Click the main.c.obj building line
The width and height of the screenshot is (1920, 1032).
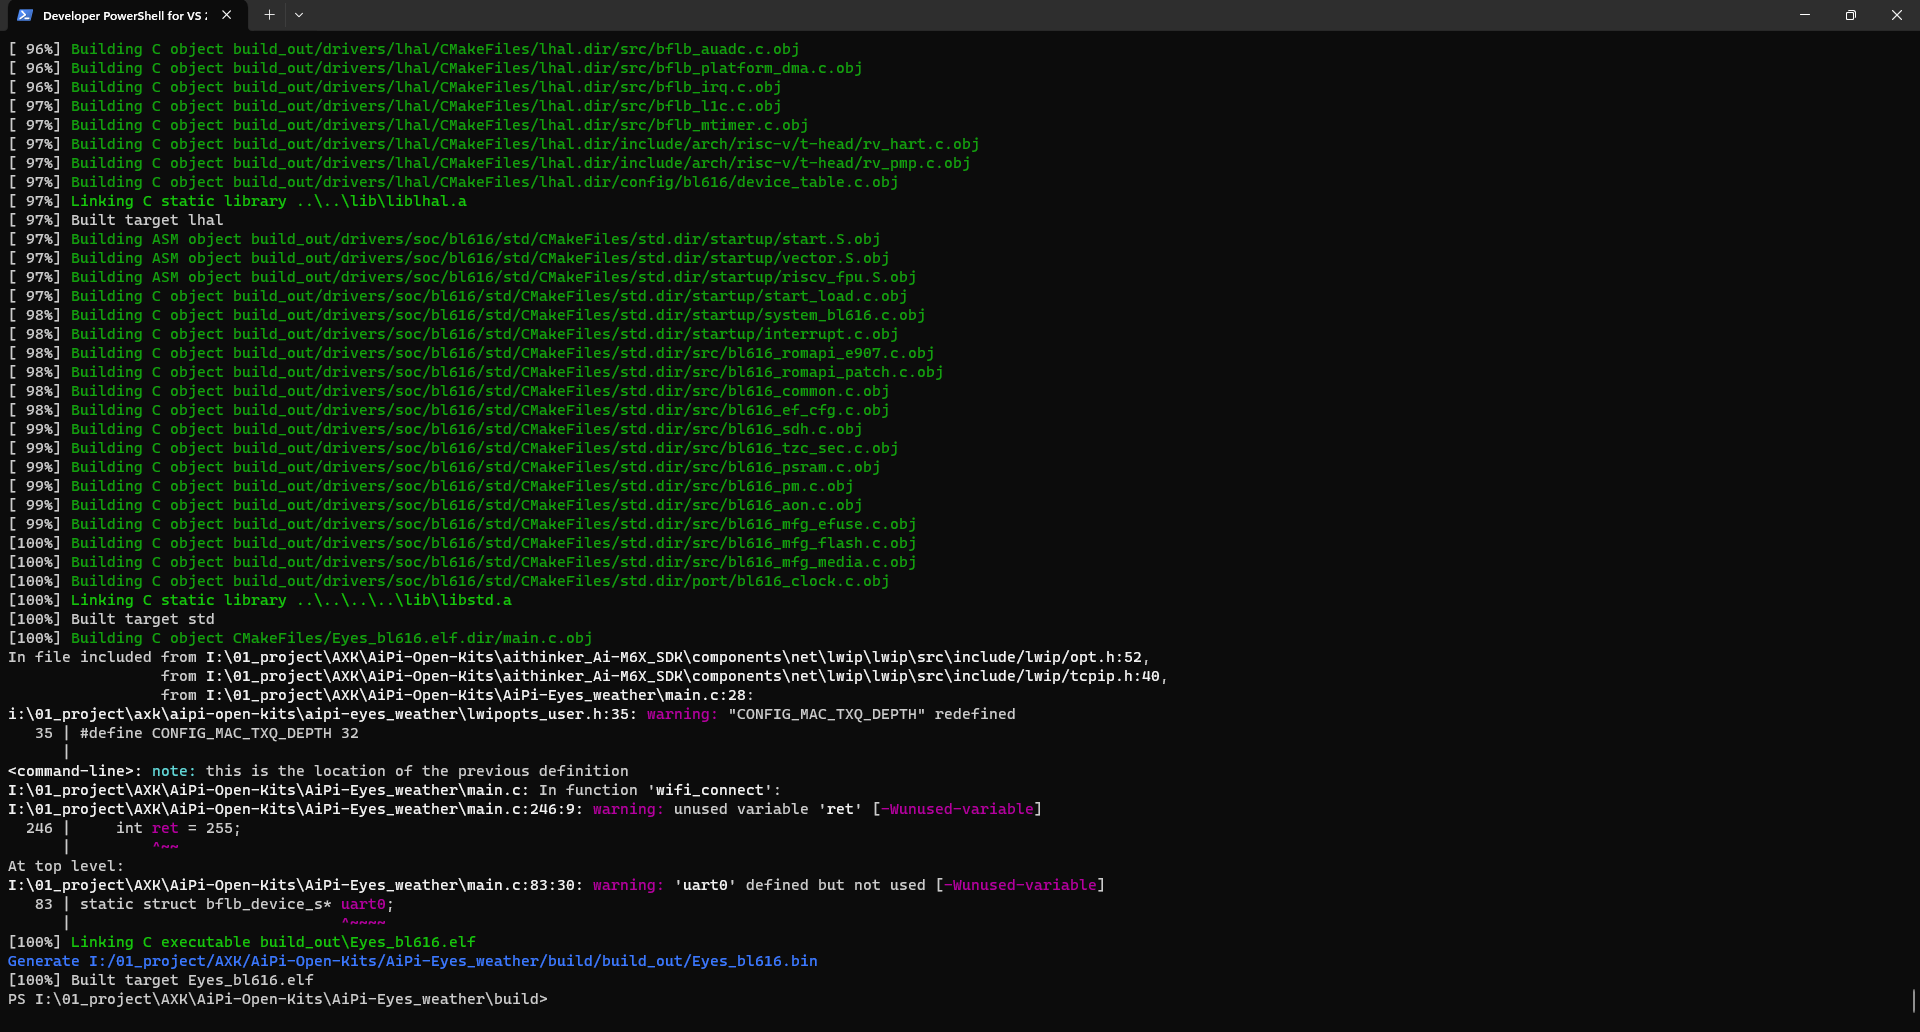pyautogui.click(x=300, y=638)
